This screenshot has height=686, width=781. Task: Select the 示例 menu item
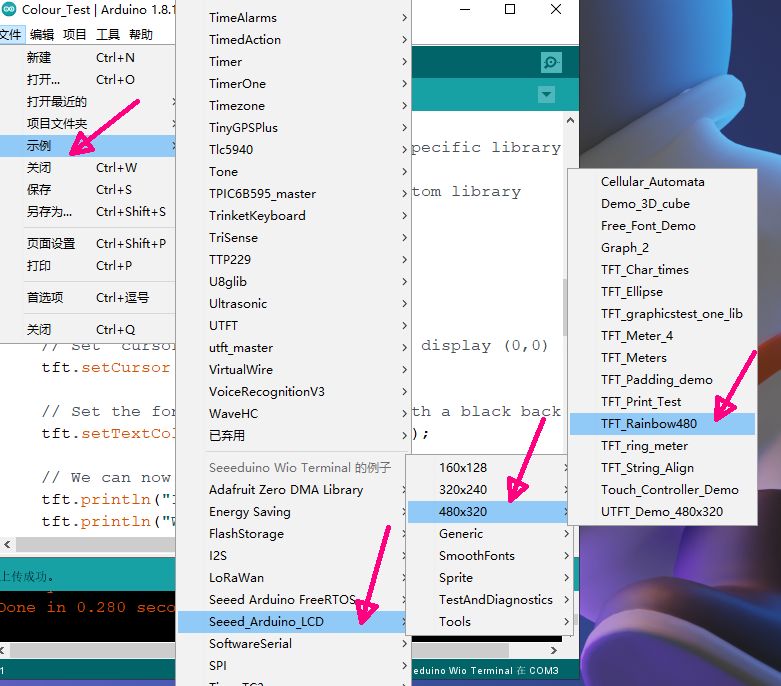(x=88, y=145)
